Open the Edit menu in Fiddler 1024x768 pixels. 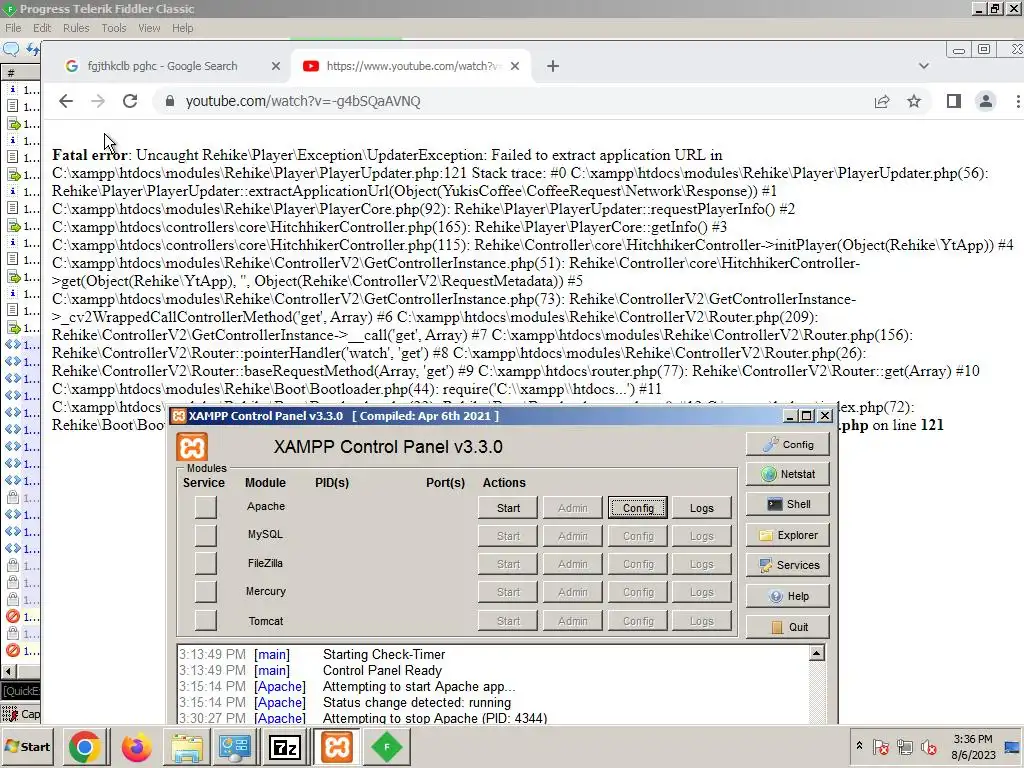(42, 28)
